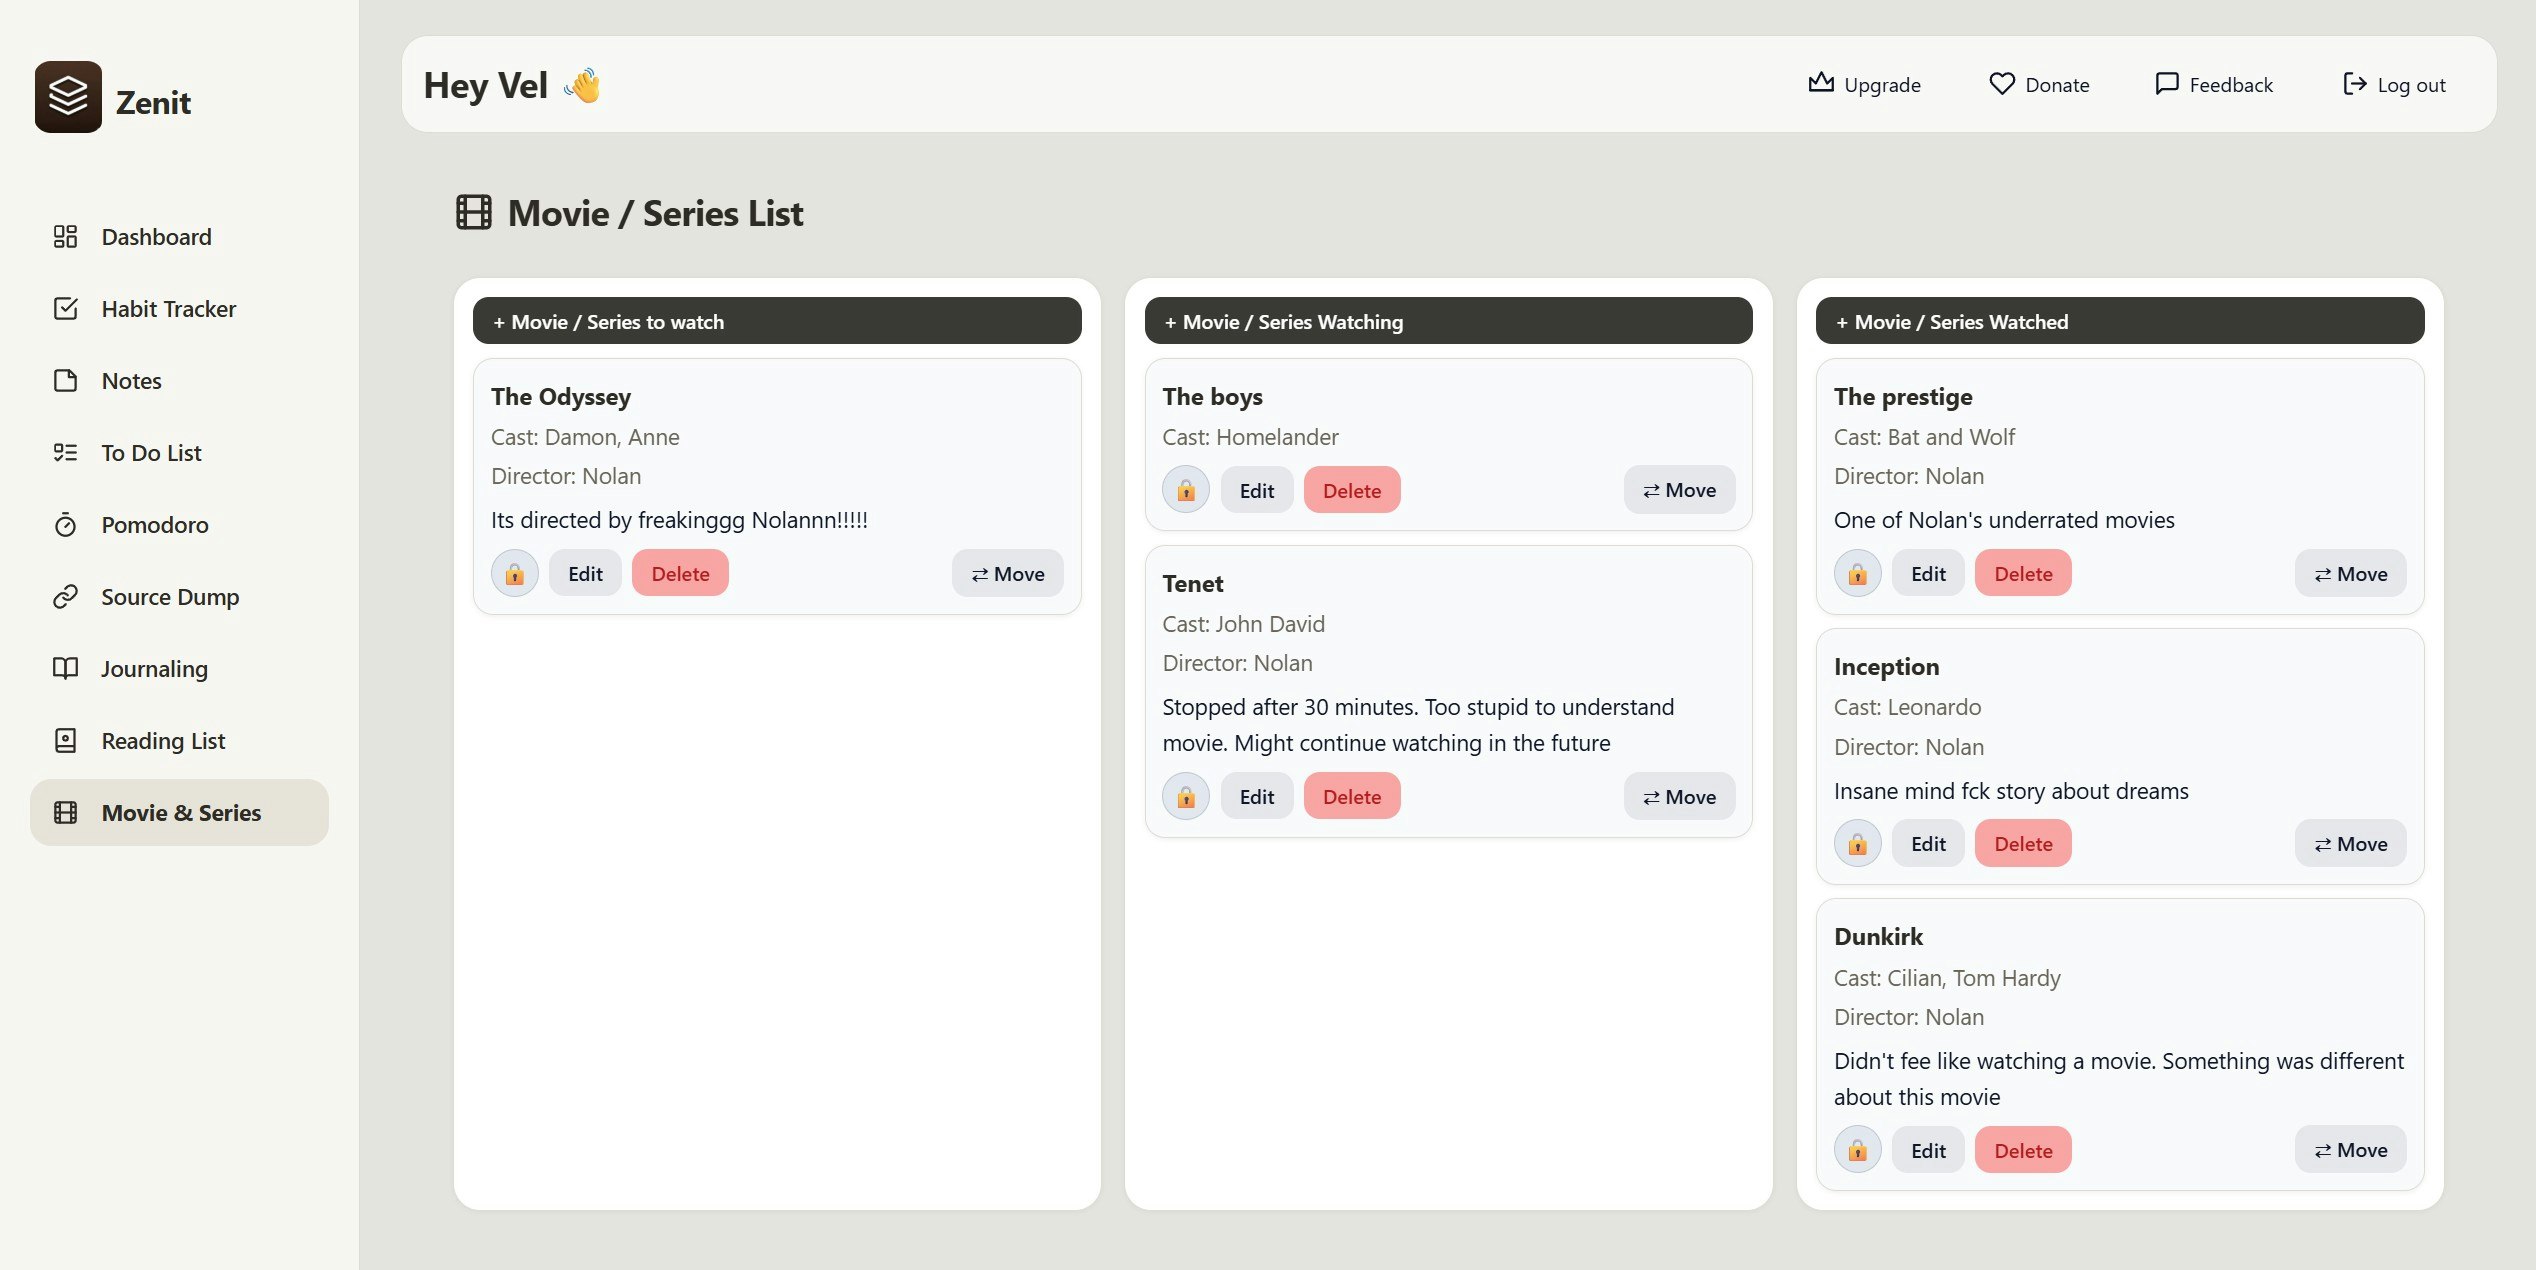Click the Reading List icon
This screenshot has height=1270, width=2536.
pos(65,741)
